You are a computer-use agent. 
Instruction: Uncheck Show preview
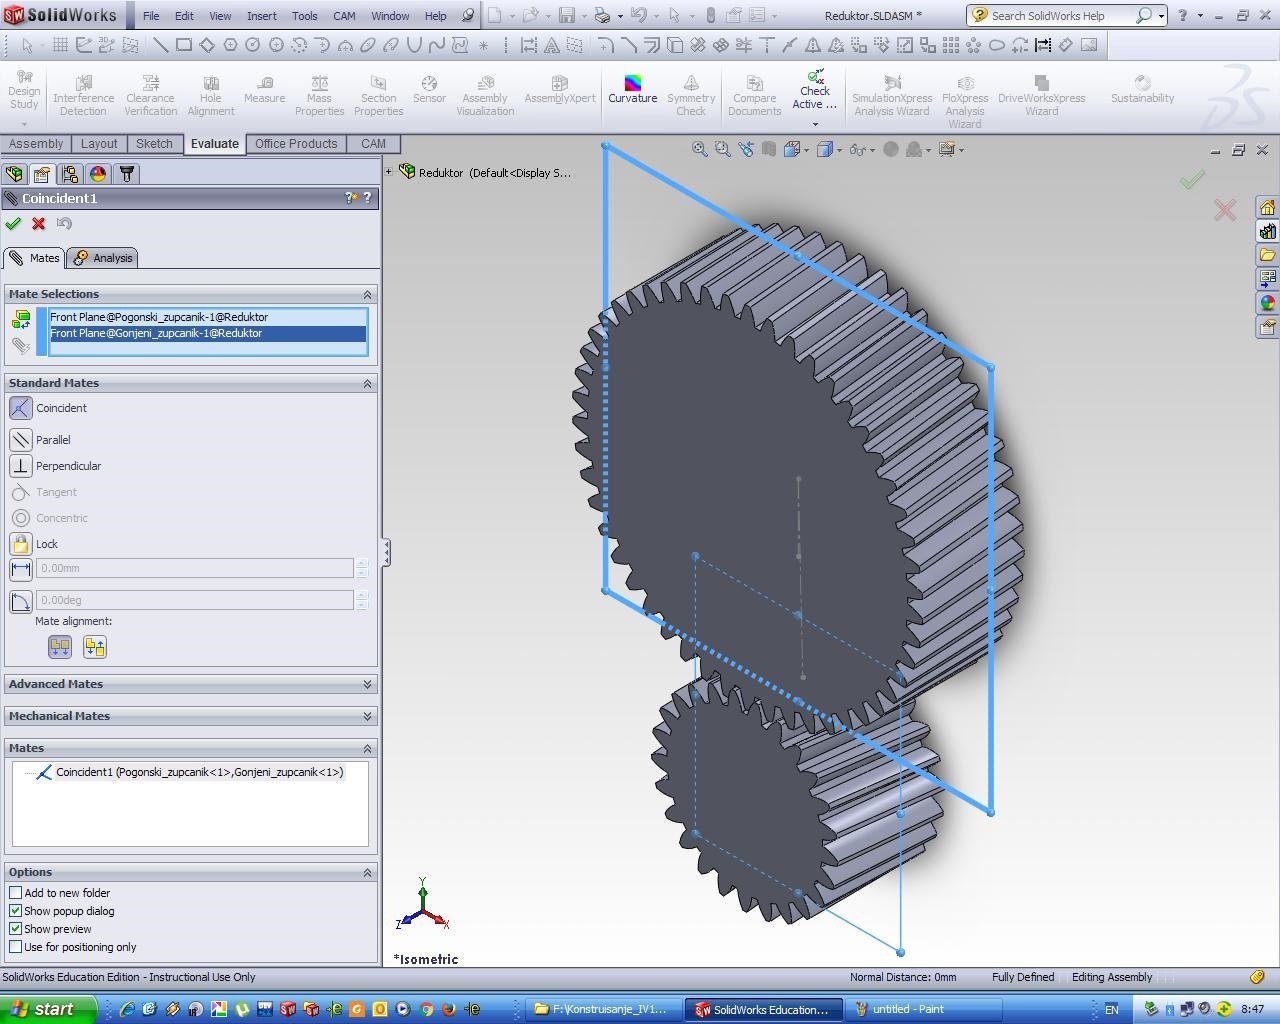pyautogui.click(x=15, y=929)
